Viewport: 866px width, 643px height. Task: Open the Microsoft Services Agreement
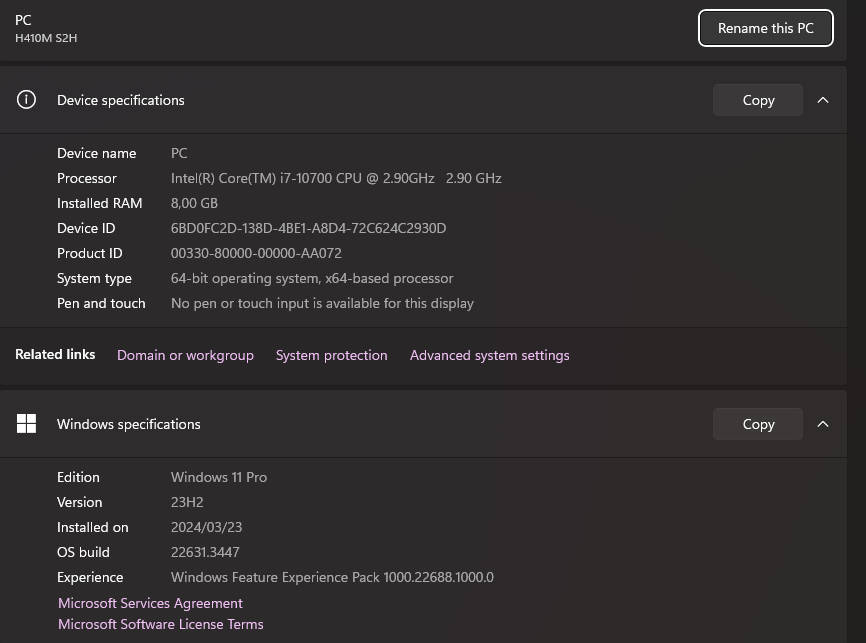click(x=150, y=603)
